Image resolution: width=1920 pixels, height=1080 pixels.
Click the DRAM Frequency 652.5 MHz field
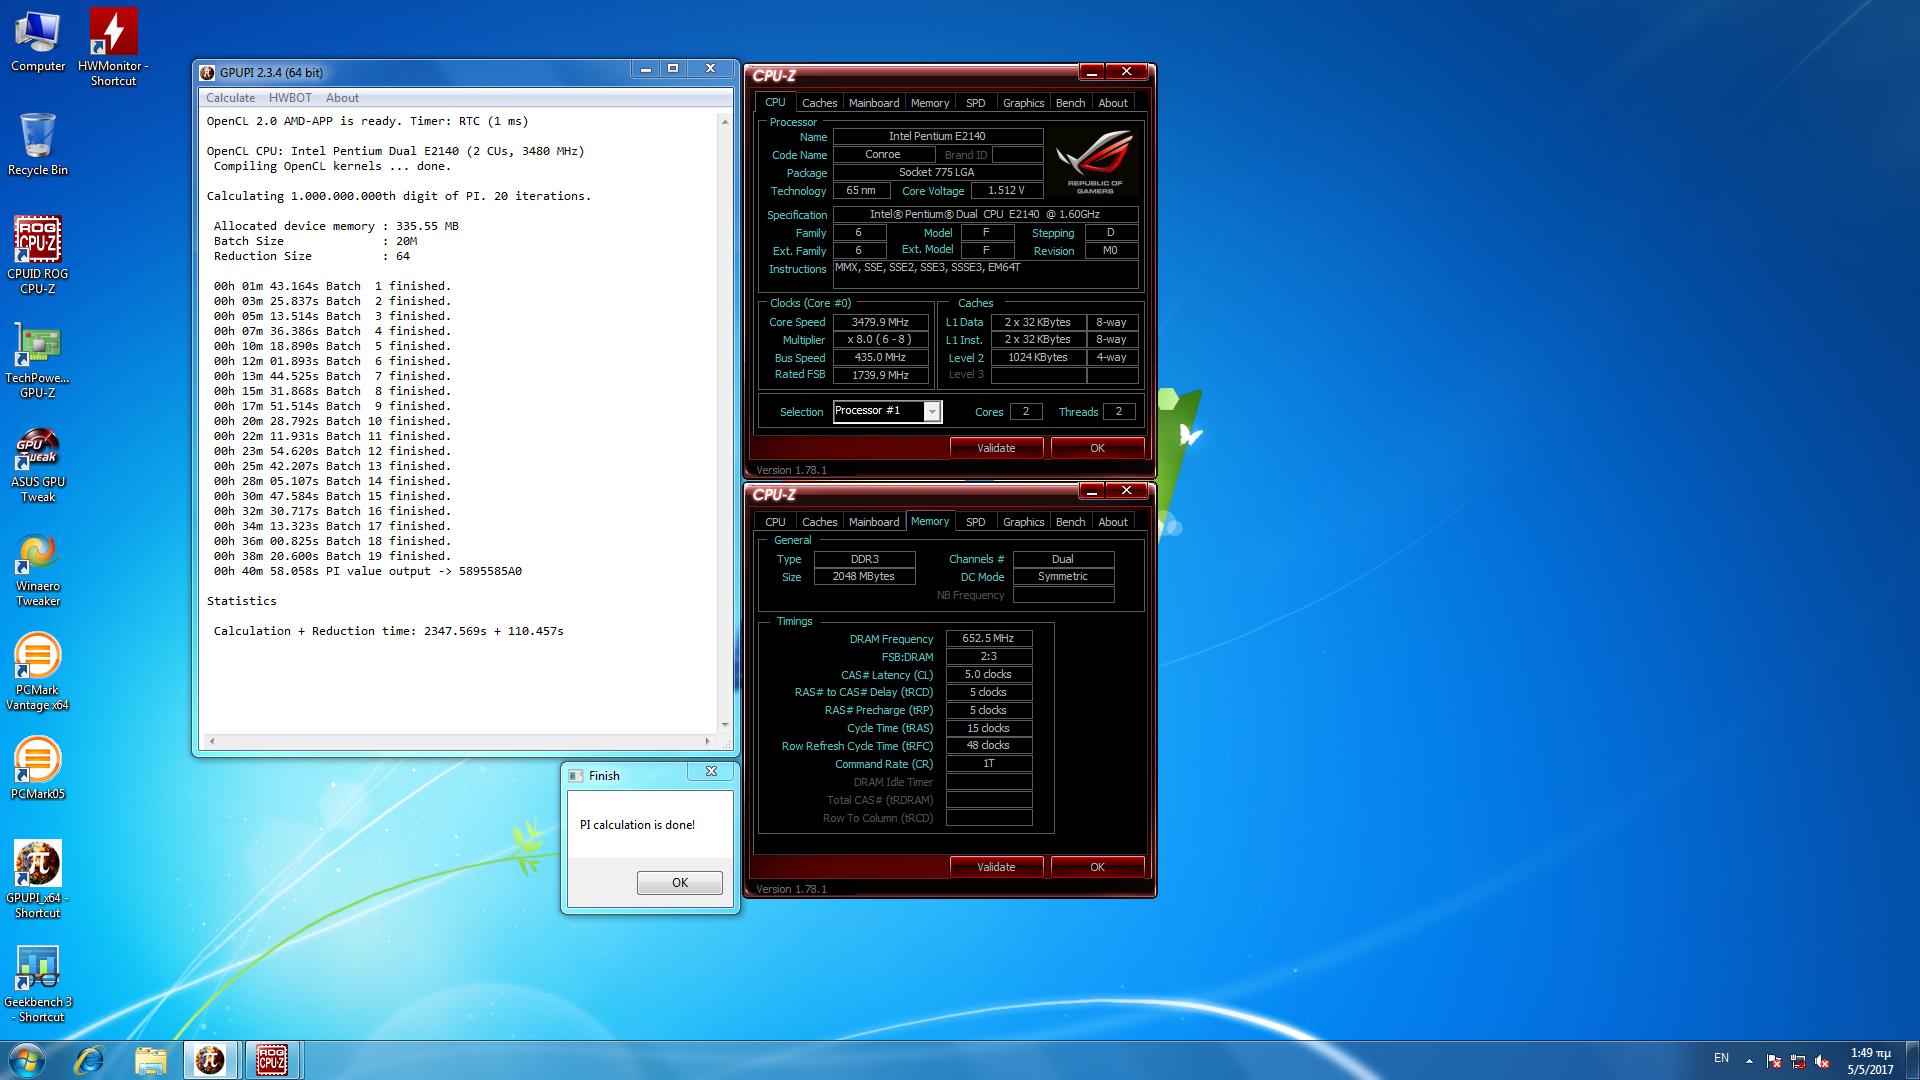988,638
